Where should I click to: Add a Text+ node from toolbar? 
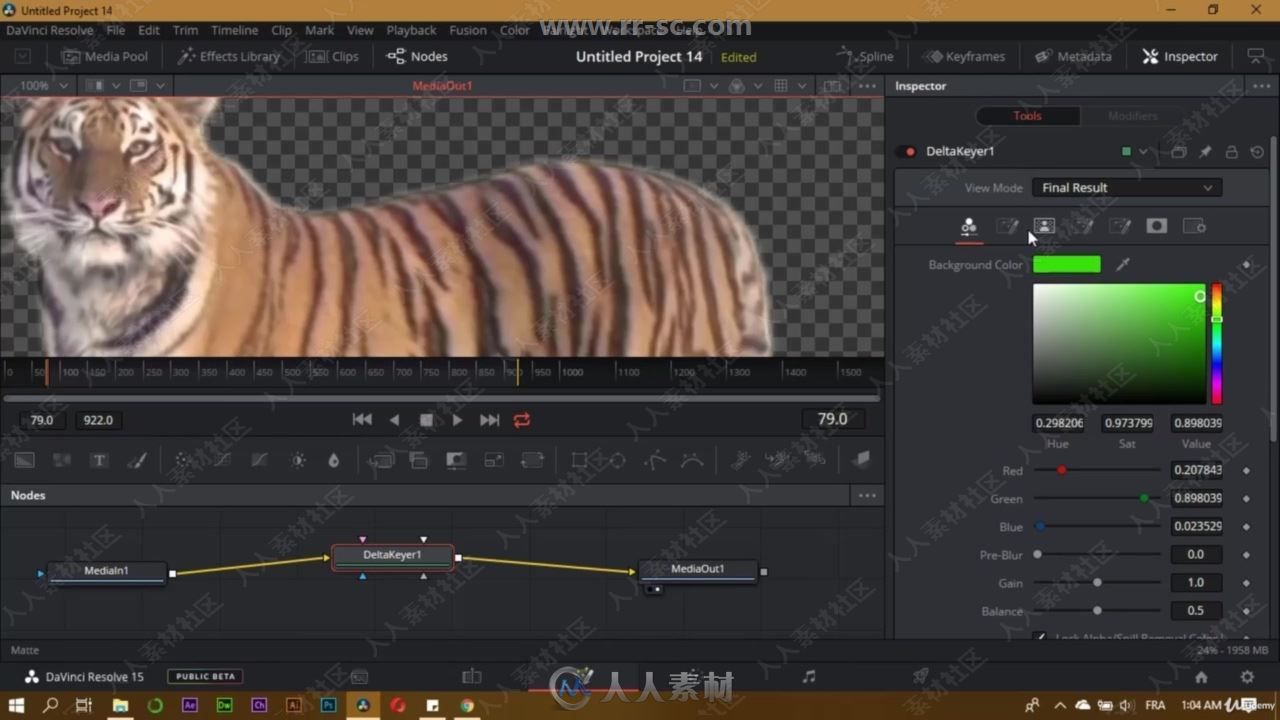[99, 460]
